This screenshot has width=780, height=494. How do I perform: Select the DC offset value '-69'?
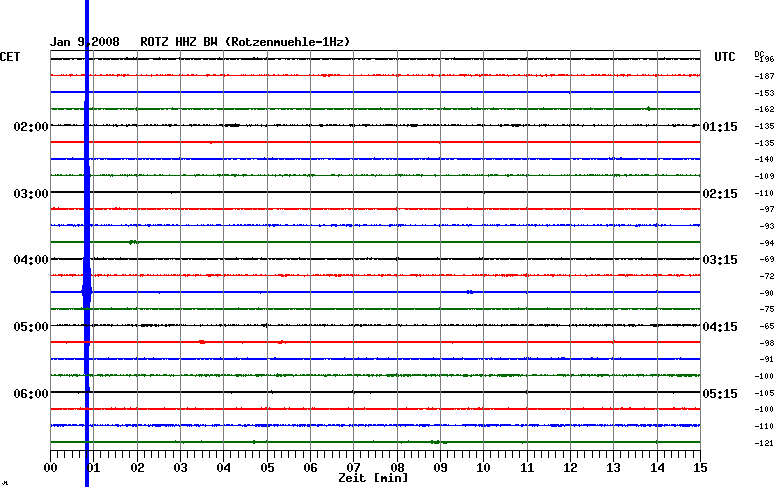766,259
